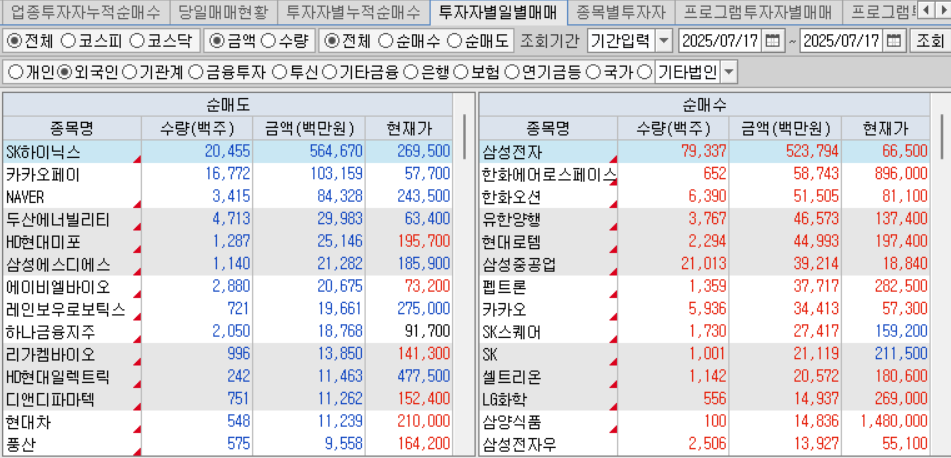Select 삼성에스디에스 stock name
The image size is (951, 458).
pos(58,265)
